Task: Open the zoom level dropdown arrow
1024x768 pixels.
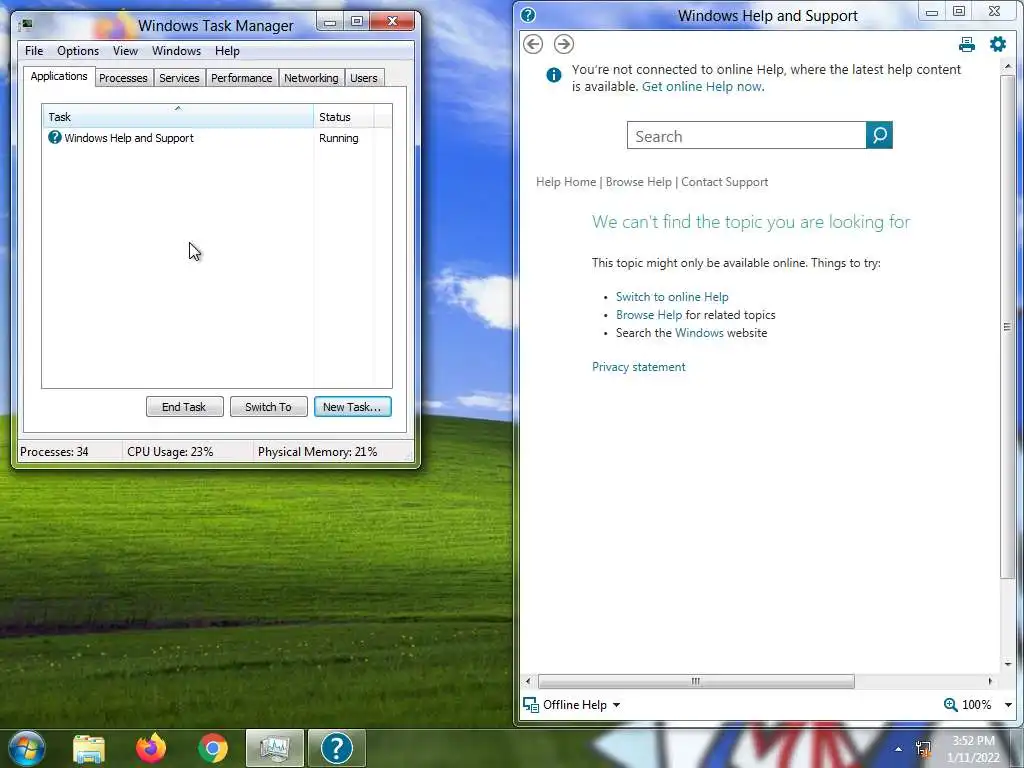Action: 1008,705
